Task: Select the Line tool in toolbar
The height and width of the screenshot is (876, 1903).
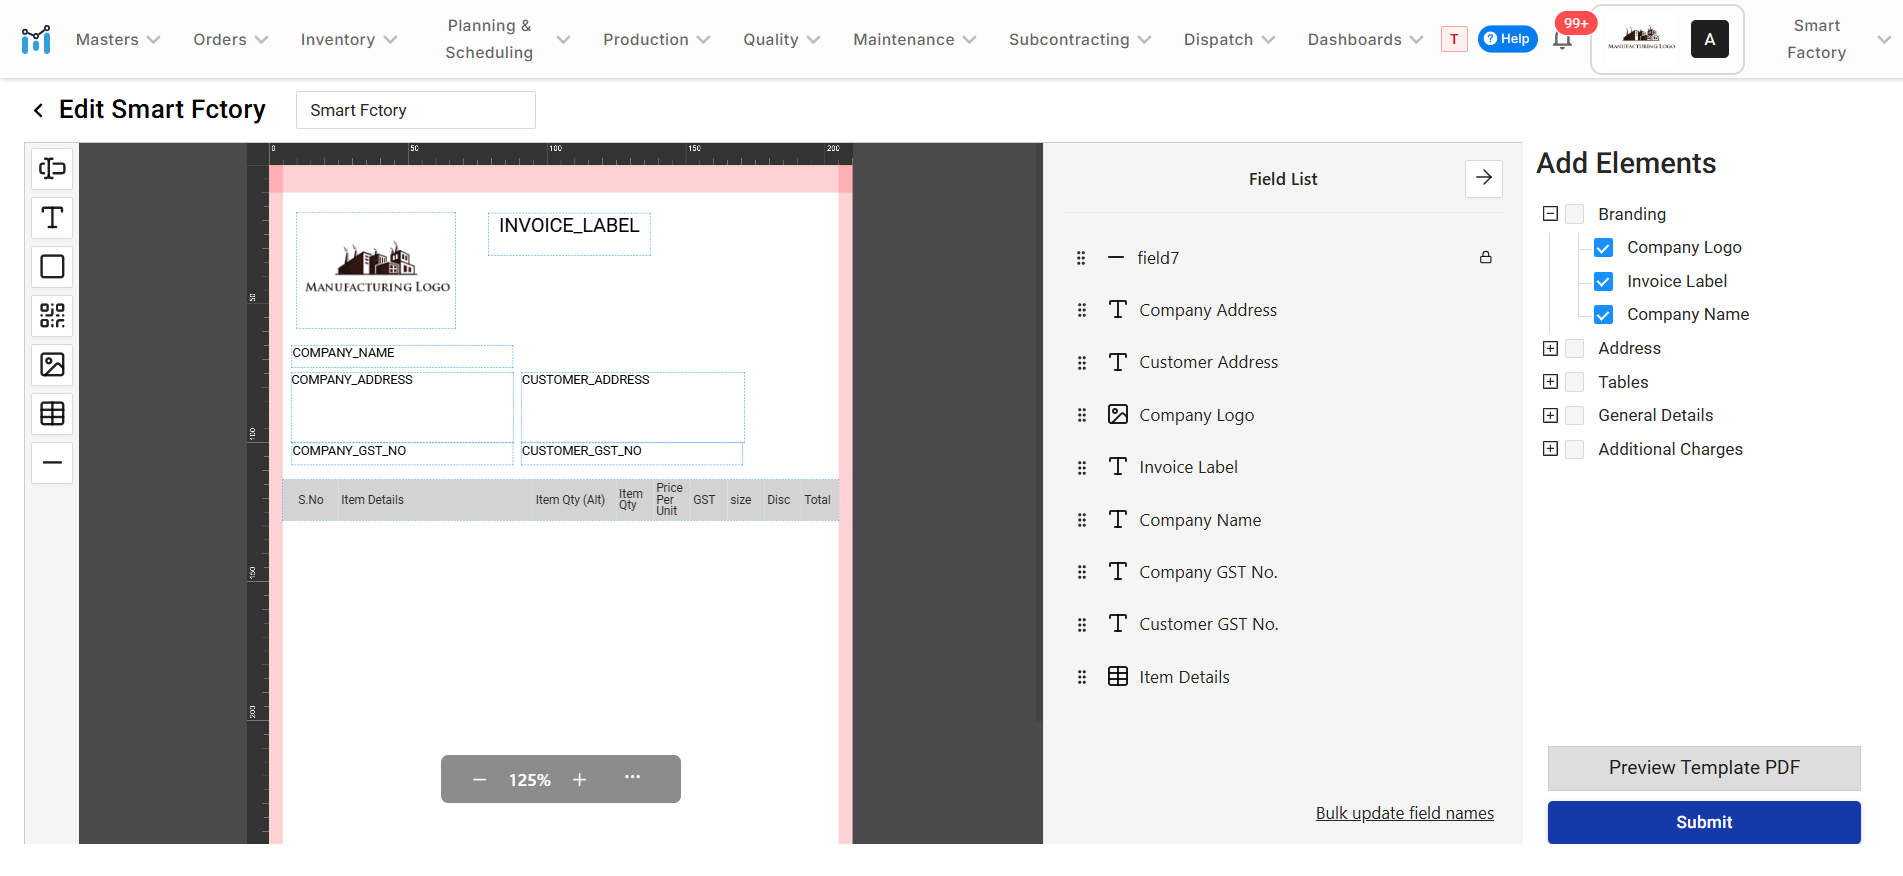Action: point(52,462)
